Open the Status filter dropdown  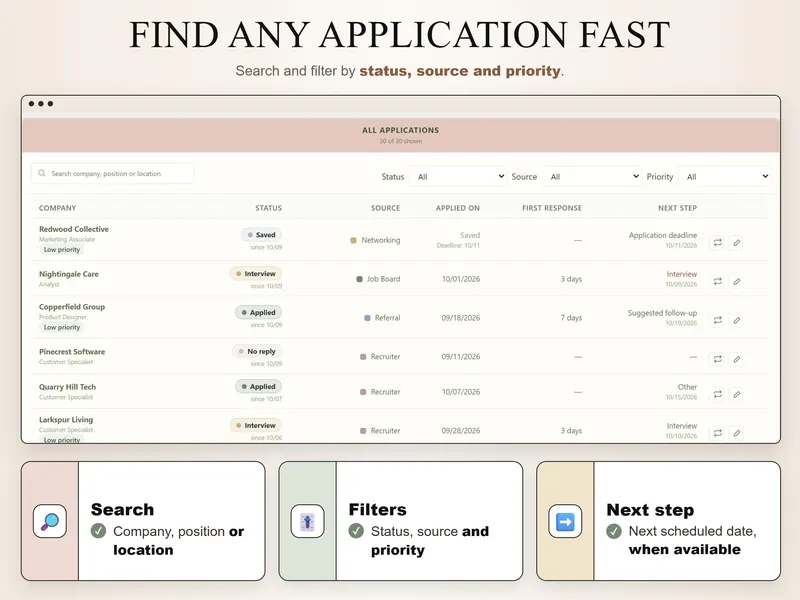458,177
